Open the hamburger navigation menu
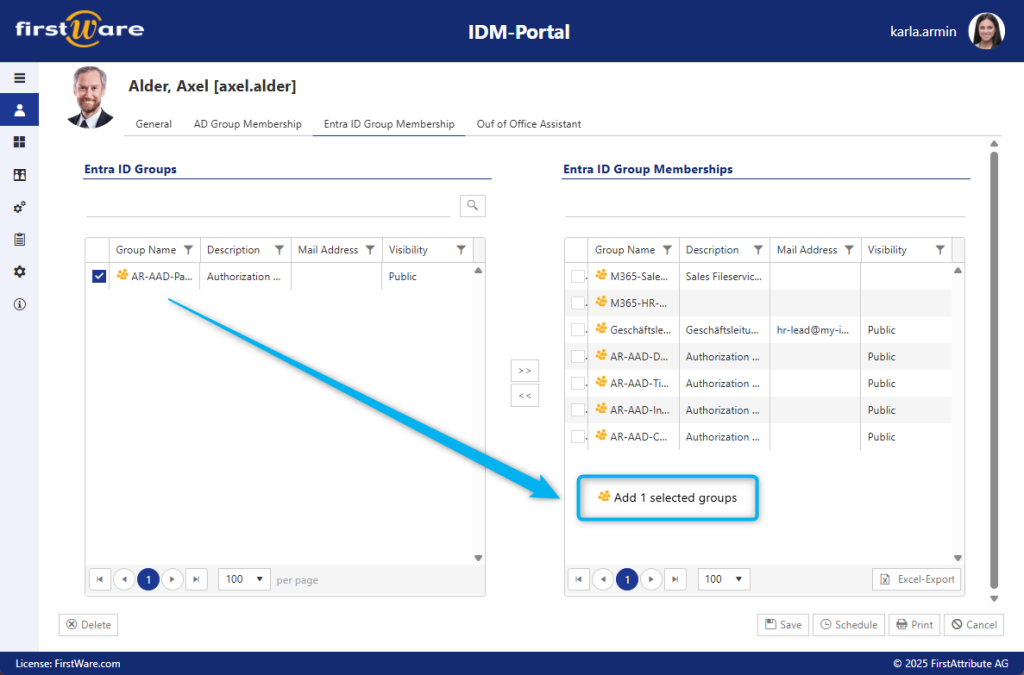Screen dimensions: 1024x675 (x=18, y=77)
